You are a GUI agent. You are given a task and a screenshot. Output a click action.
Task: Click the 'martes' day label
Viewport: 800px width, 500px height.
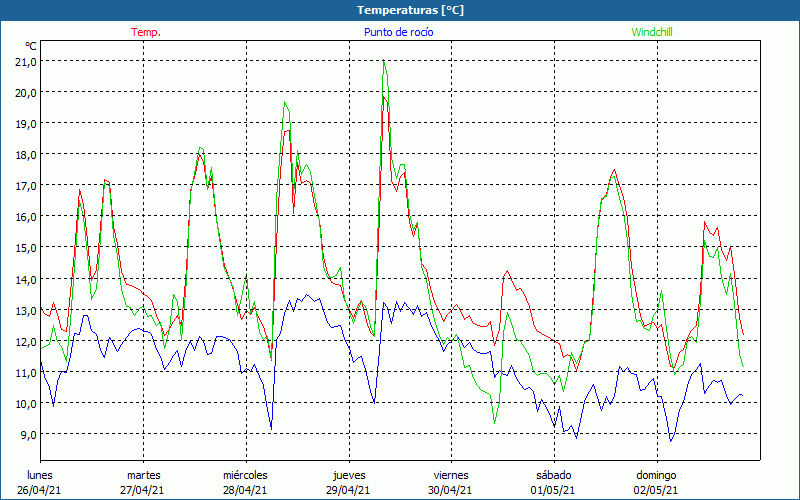(143, 475)
